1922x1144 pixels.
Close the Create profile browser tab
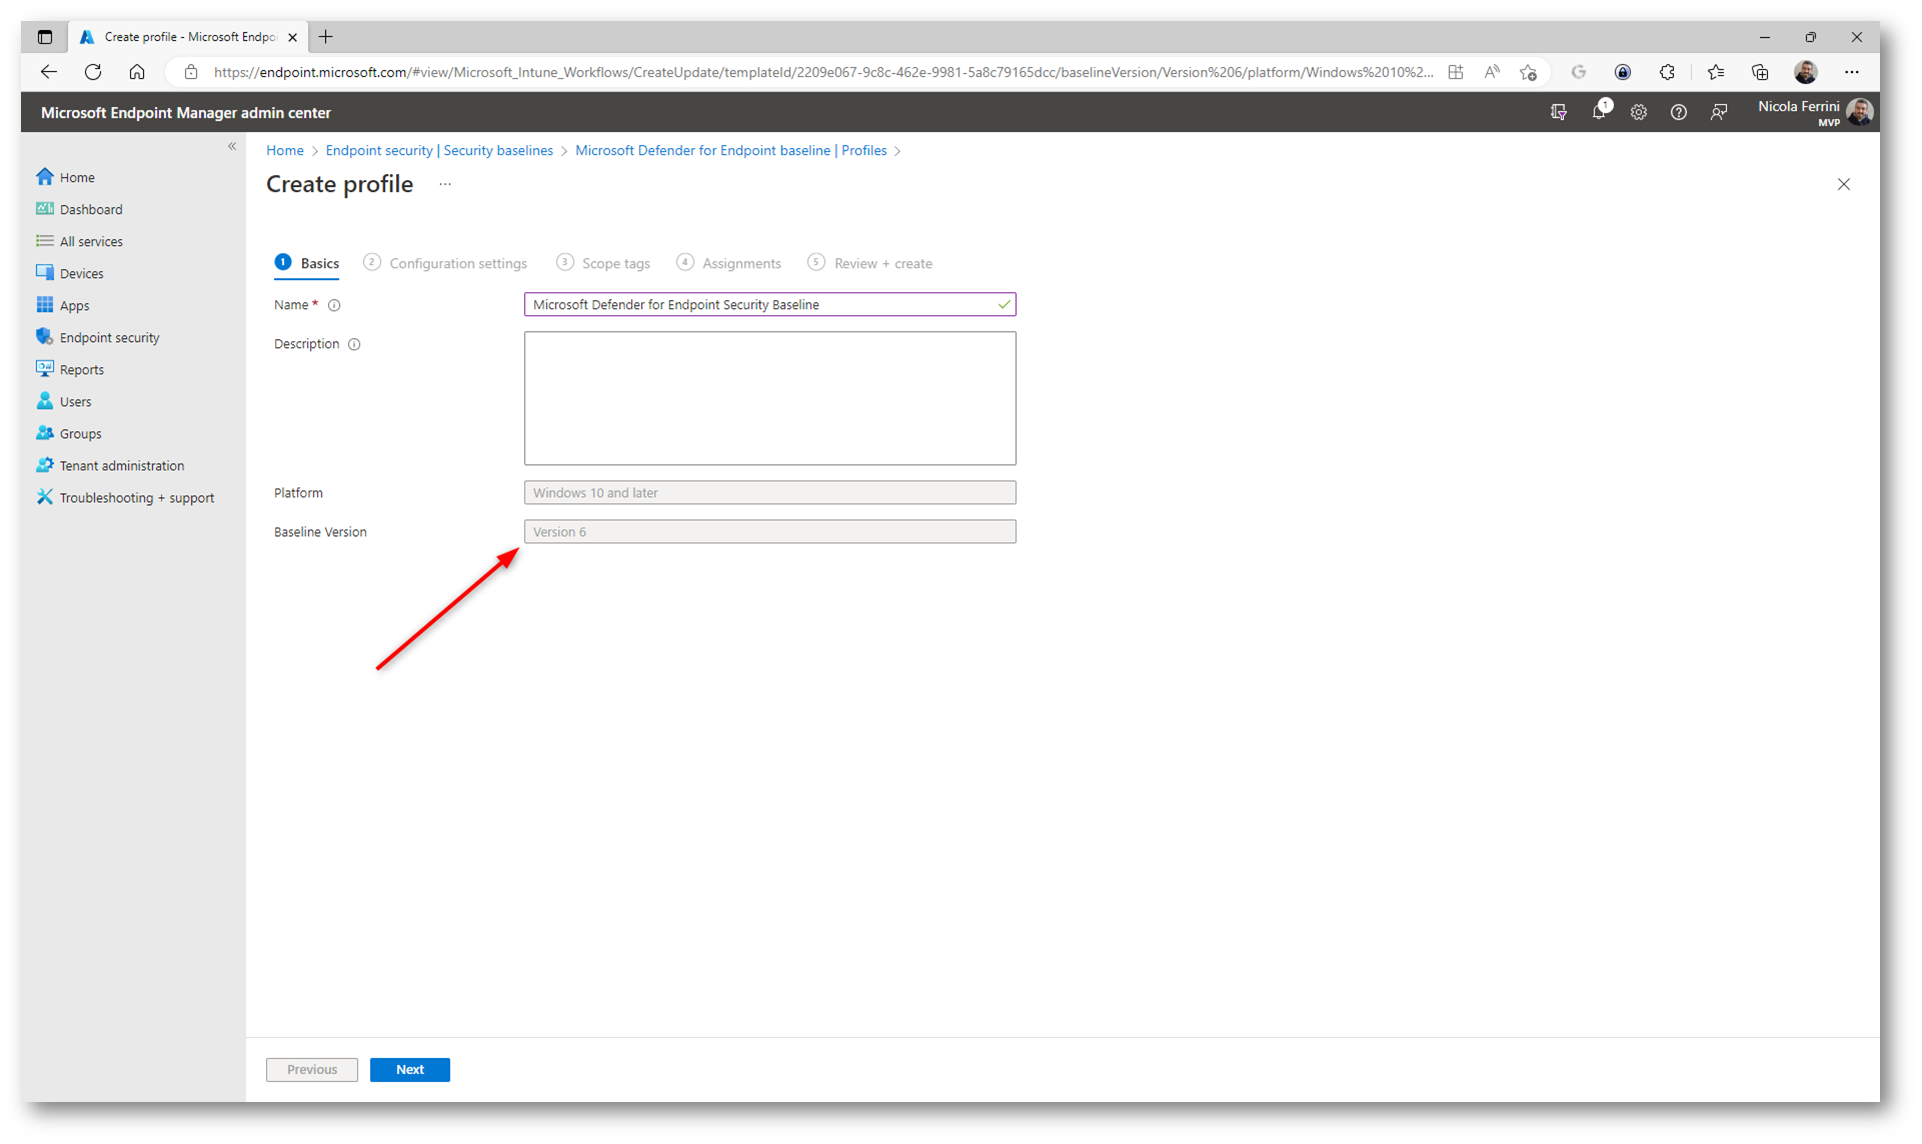pyautogui.click(x=292, y=37)
